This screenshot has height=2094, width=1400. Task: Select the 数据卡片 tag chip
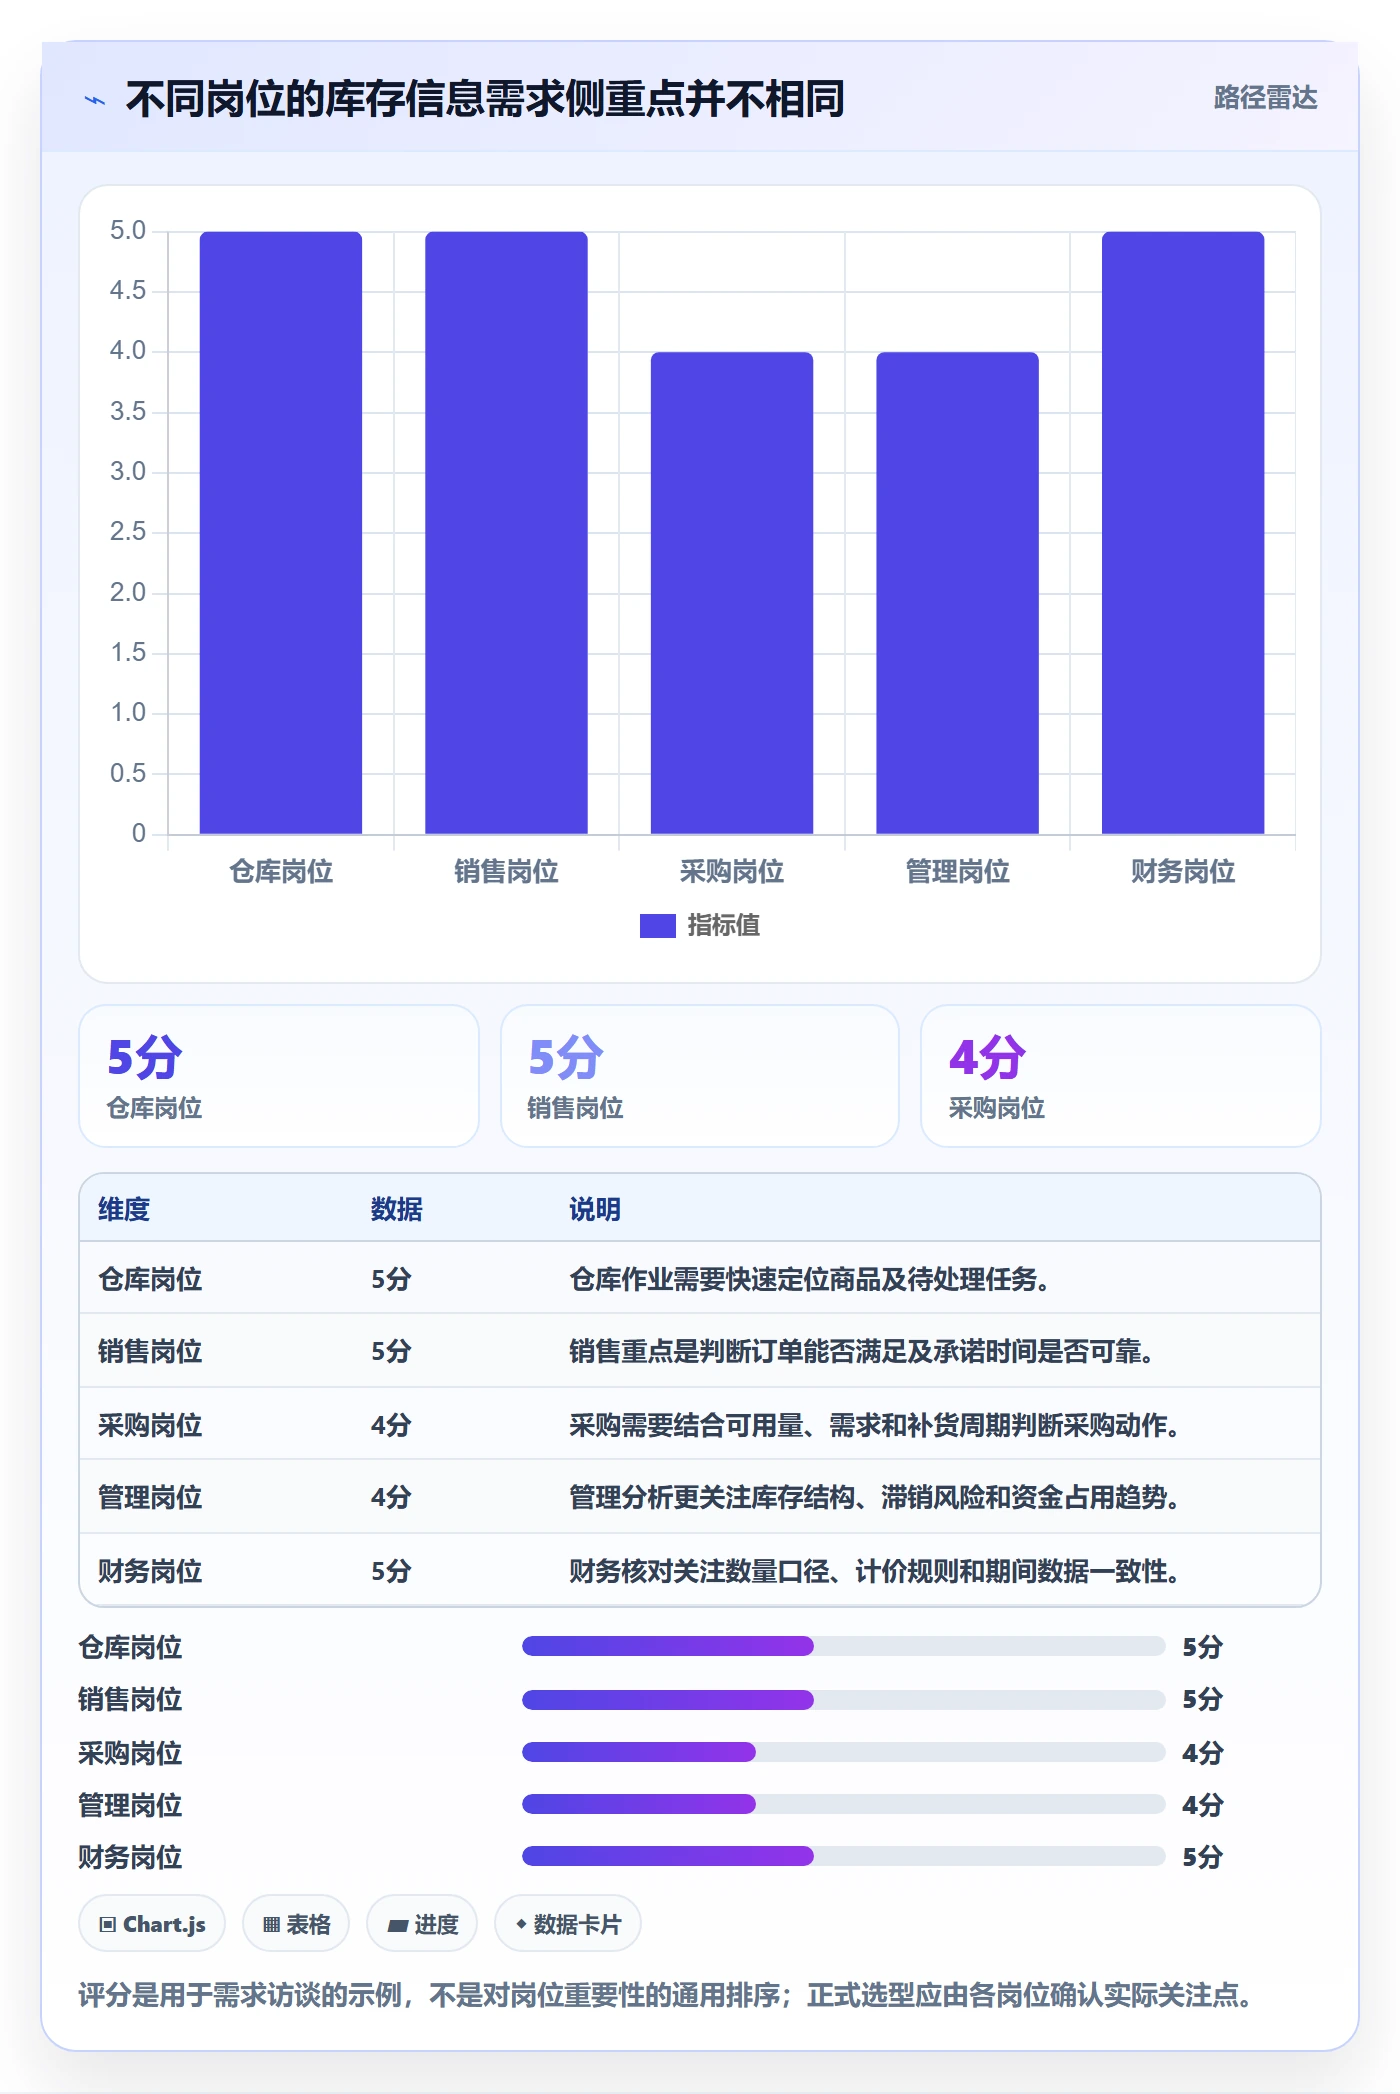tap(568, 1924)
